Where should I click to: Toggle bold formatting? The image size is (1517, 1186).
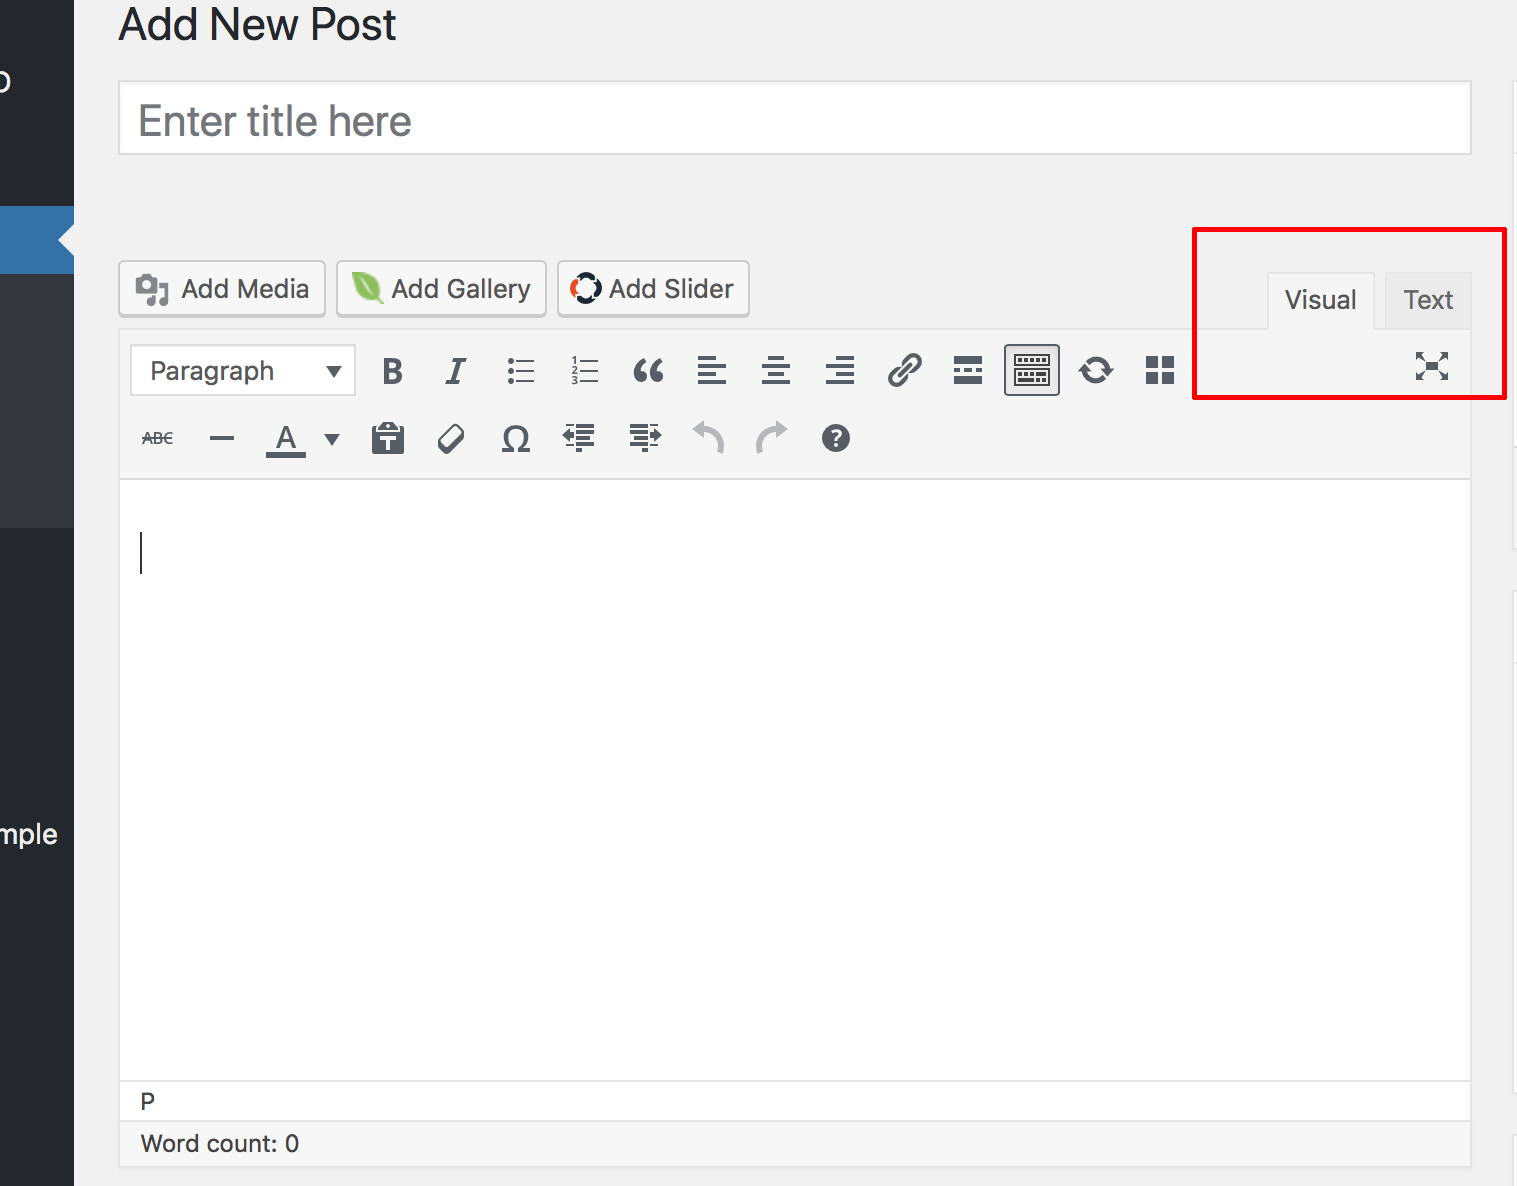click(392, 371)
